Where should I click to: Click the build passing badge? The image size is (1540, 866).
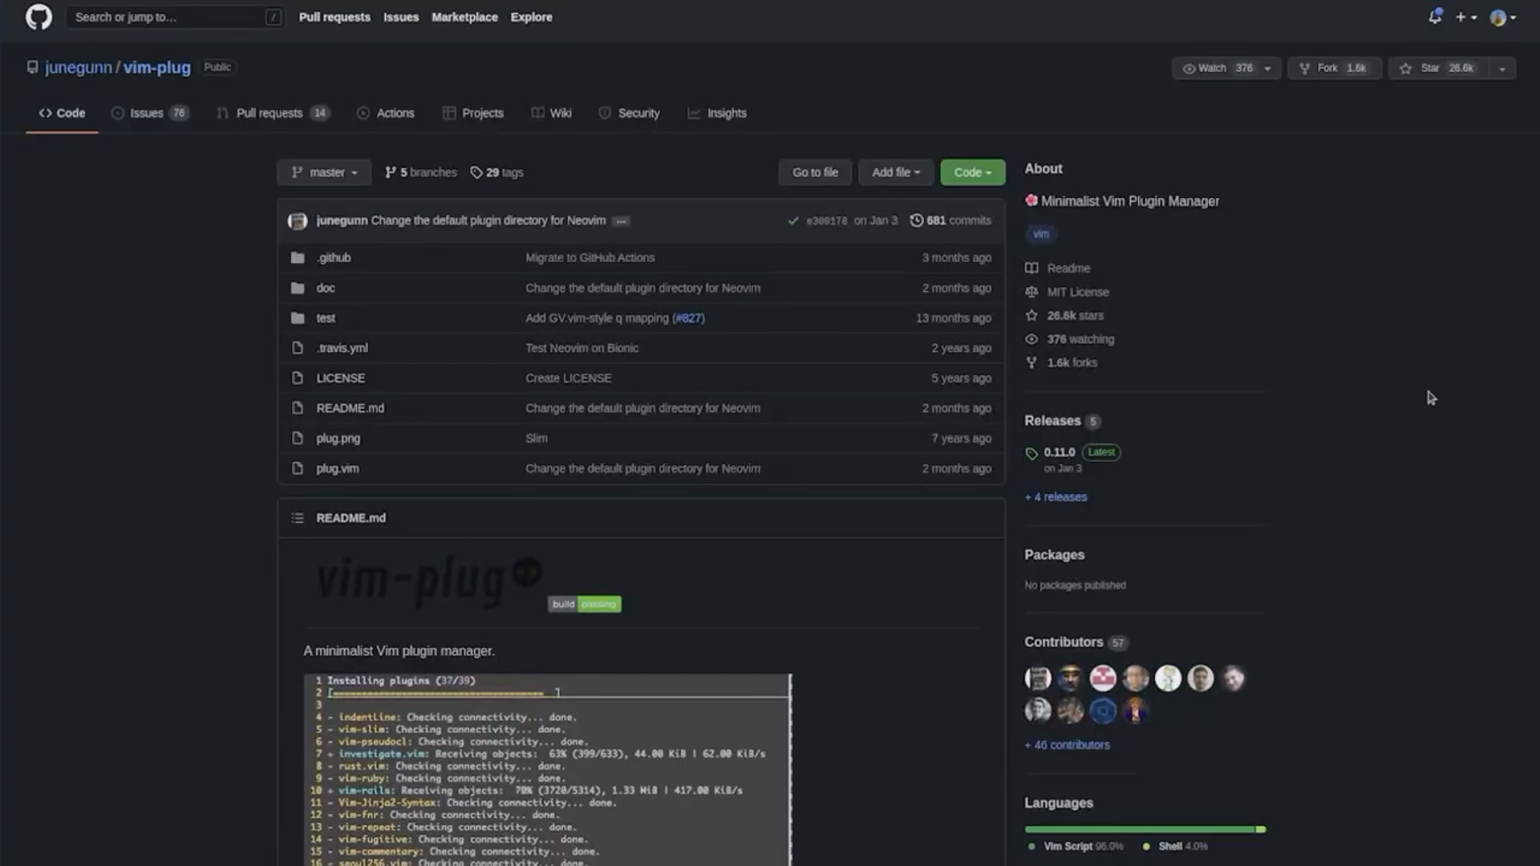pos(584,604)
